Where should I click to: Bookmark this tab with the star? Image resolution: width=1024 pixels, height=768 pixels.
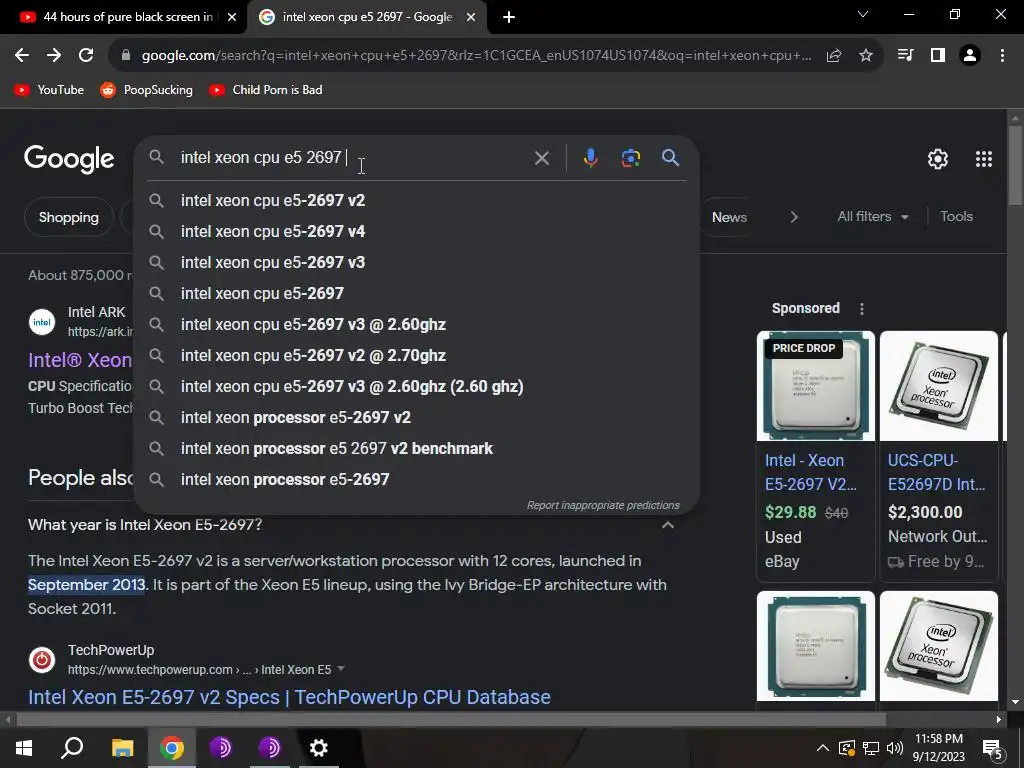(x=866, y=56)
